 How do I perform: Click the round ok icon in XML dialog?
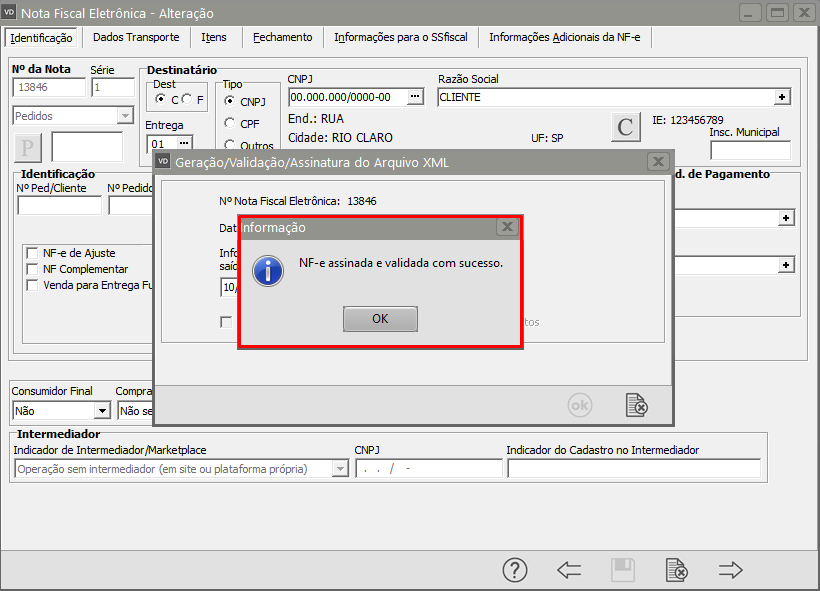coord(579,405)
